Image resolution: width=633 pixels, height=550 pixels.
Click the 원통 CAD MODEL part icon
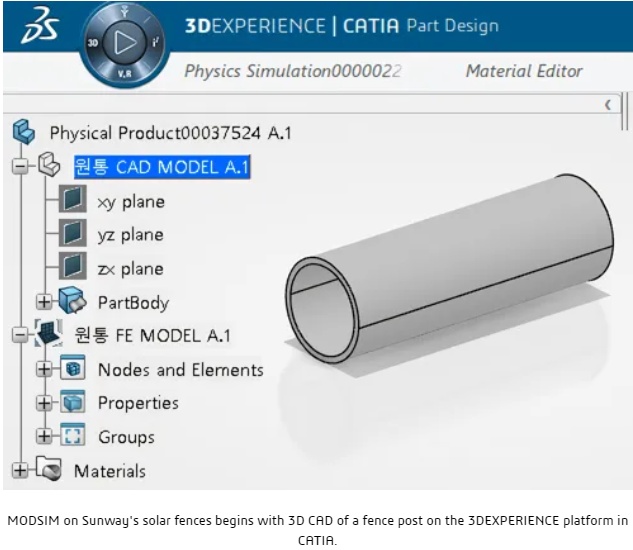(x=49, y=164)
